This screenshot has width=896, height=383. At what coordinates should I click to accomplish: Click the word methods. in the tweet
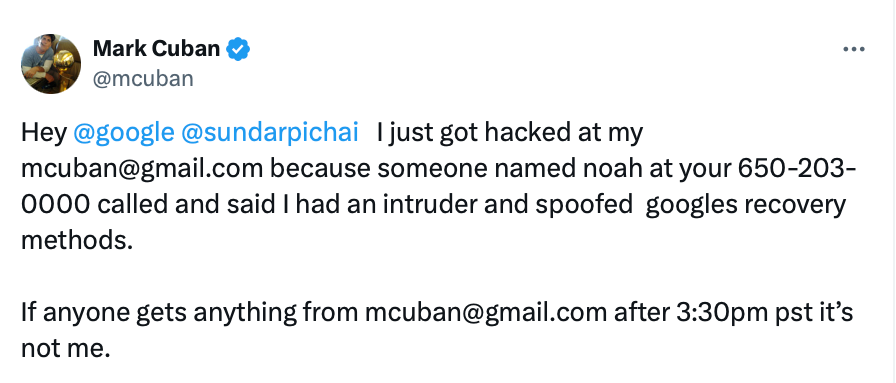point(77,241)
